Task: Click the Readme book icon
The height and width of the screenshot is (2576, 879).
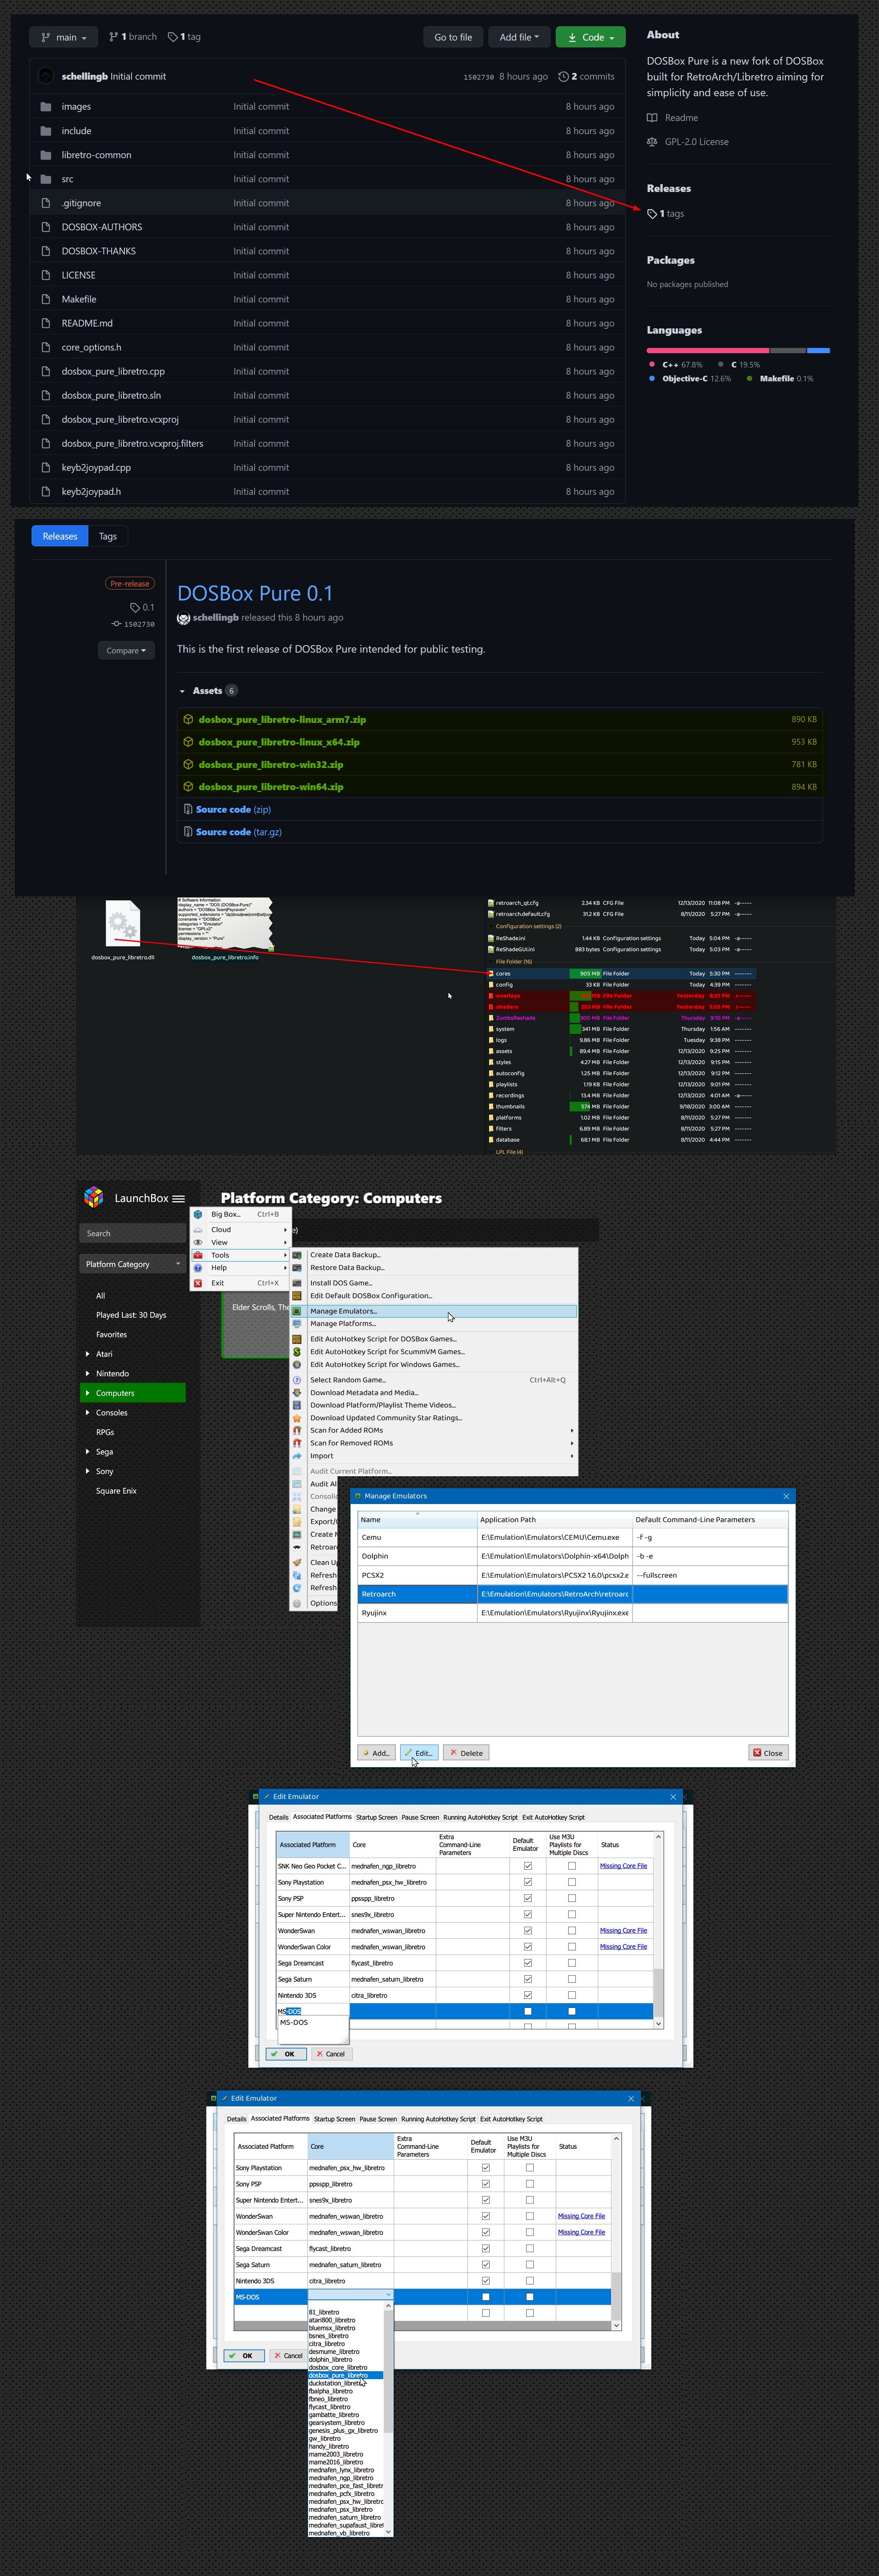Action: pyautogui.click(x=652, y=118)
